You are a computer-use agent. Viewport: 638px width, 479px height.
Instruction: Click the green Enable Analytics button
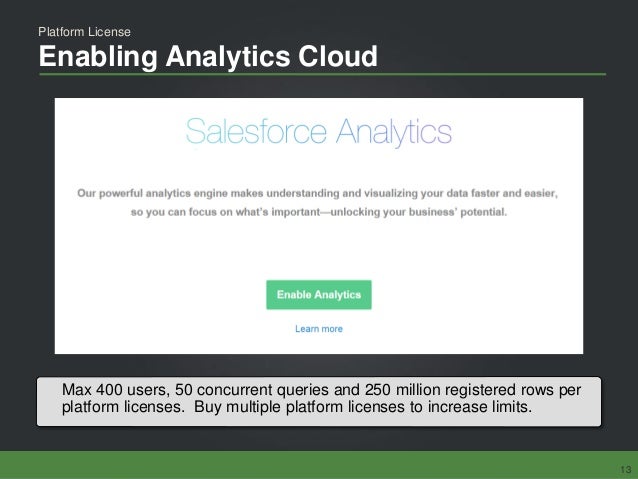319,295
